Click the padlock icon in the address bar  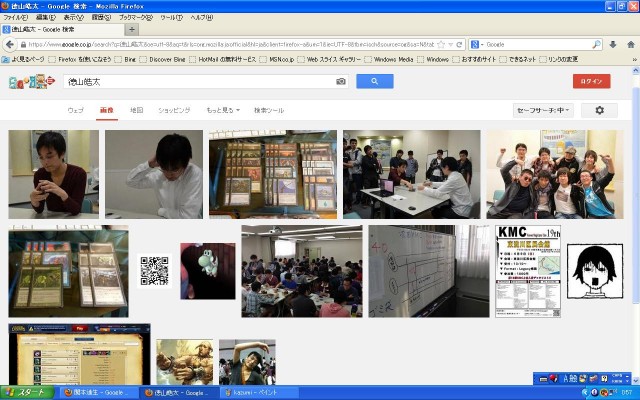pos(23,44)
